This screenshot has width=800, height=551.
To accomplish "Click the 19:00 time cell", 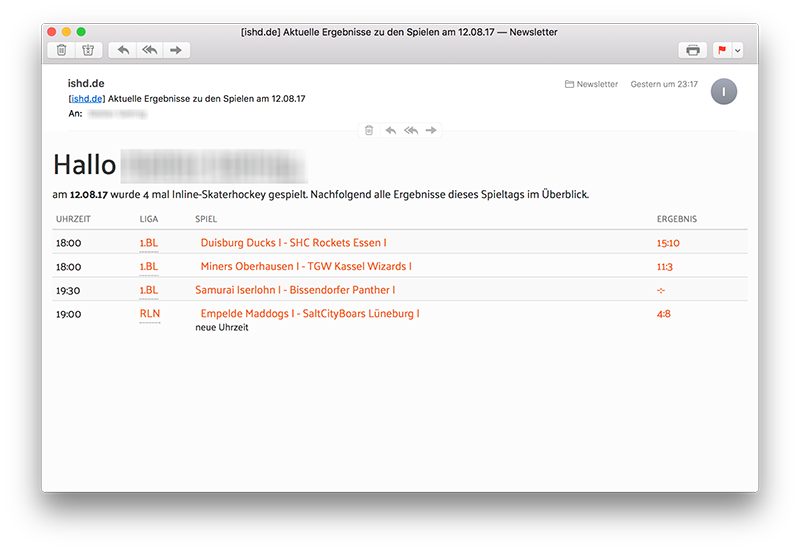I will [x=68, y=314].
